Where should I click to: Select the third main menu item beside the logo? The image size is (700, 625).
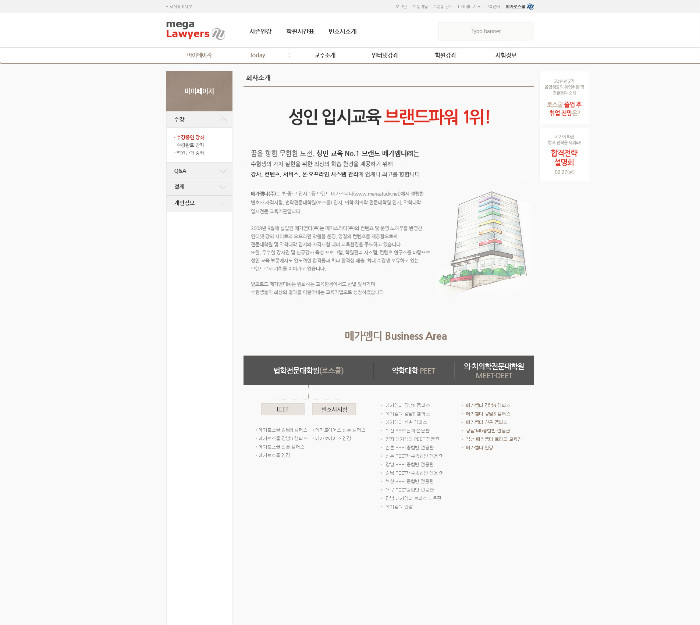(342, 31)
